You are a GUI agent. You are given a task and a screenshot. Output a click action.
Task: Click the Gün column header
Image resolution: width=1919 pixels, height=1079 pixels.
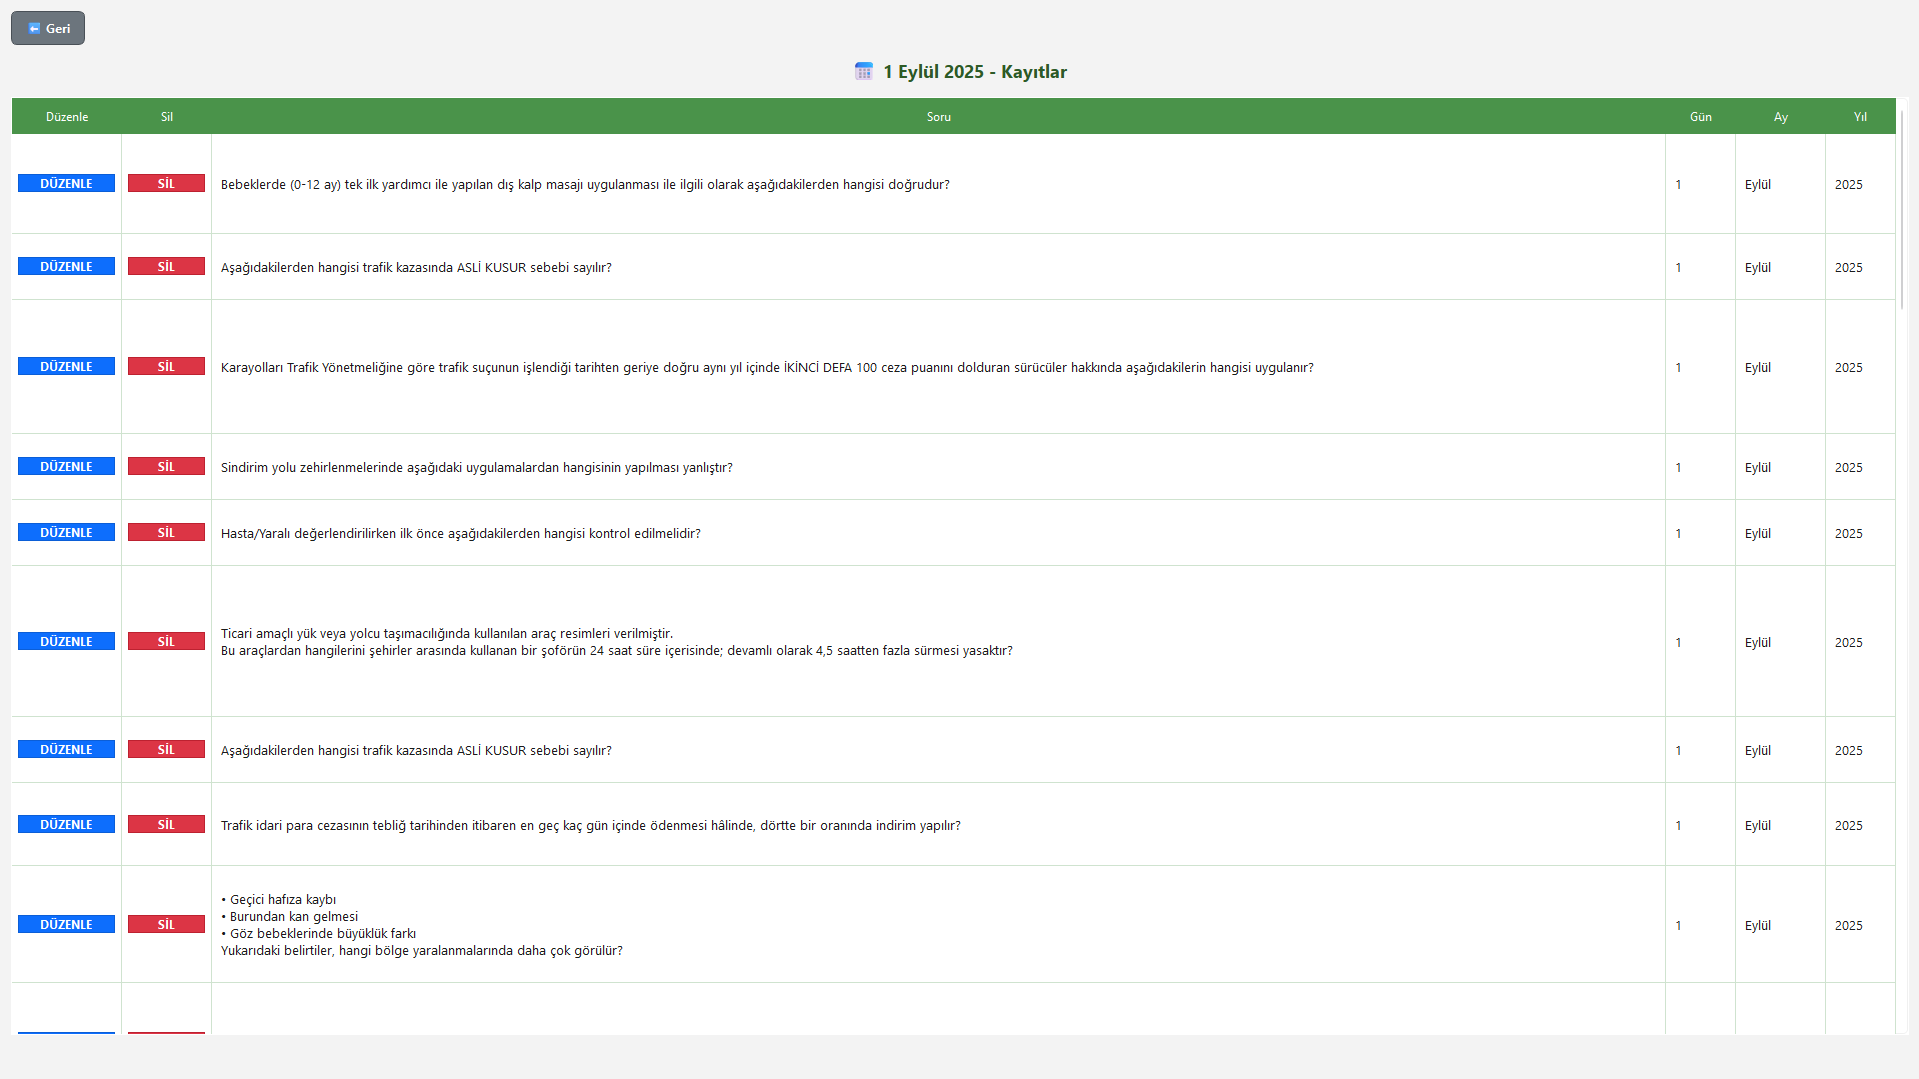1700,117
